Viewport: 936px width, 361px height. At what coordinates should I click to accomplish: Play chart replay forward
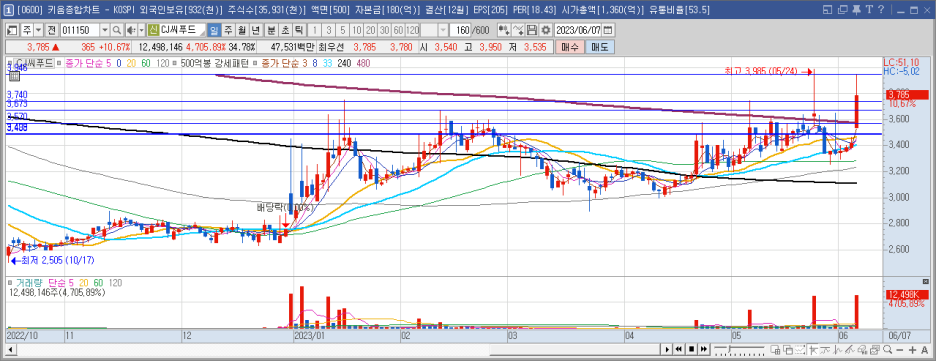point(667,349)
